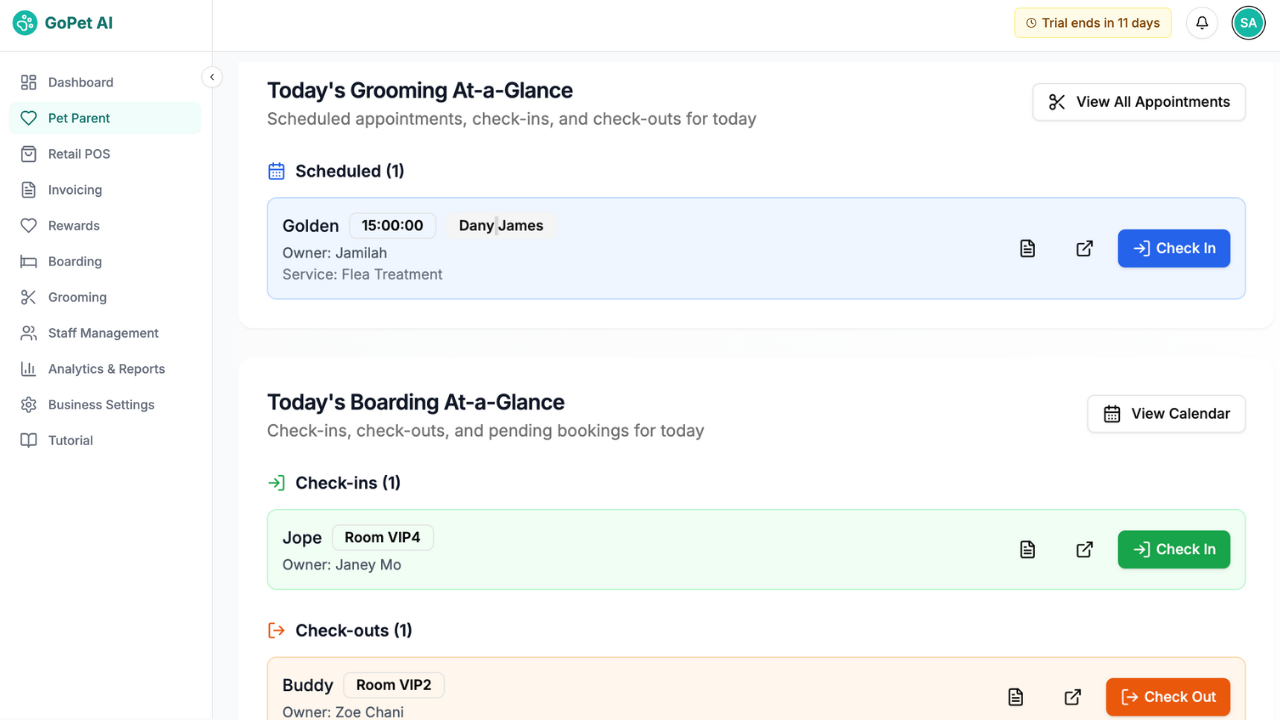Open the notes icon on Golden's grooming appointment
1280x720 pixels.
pyautogui.click(x=1027, y=248)
